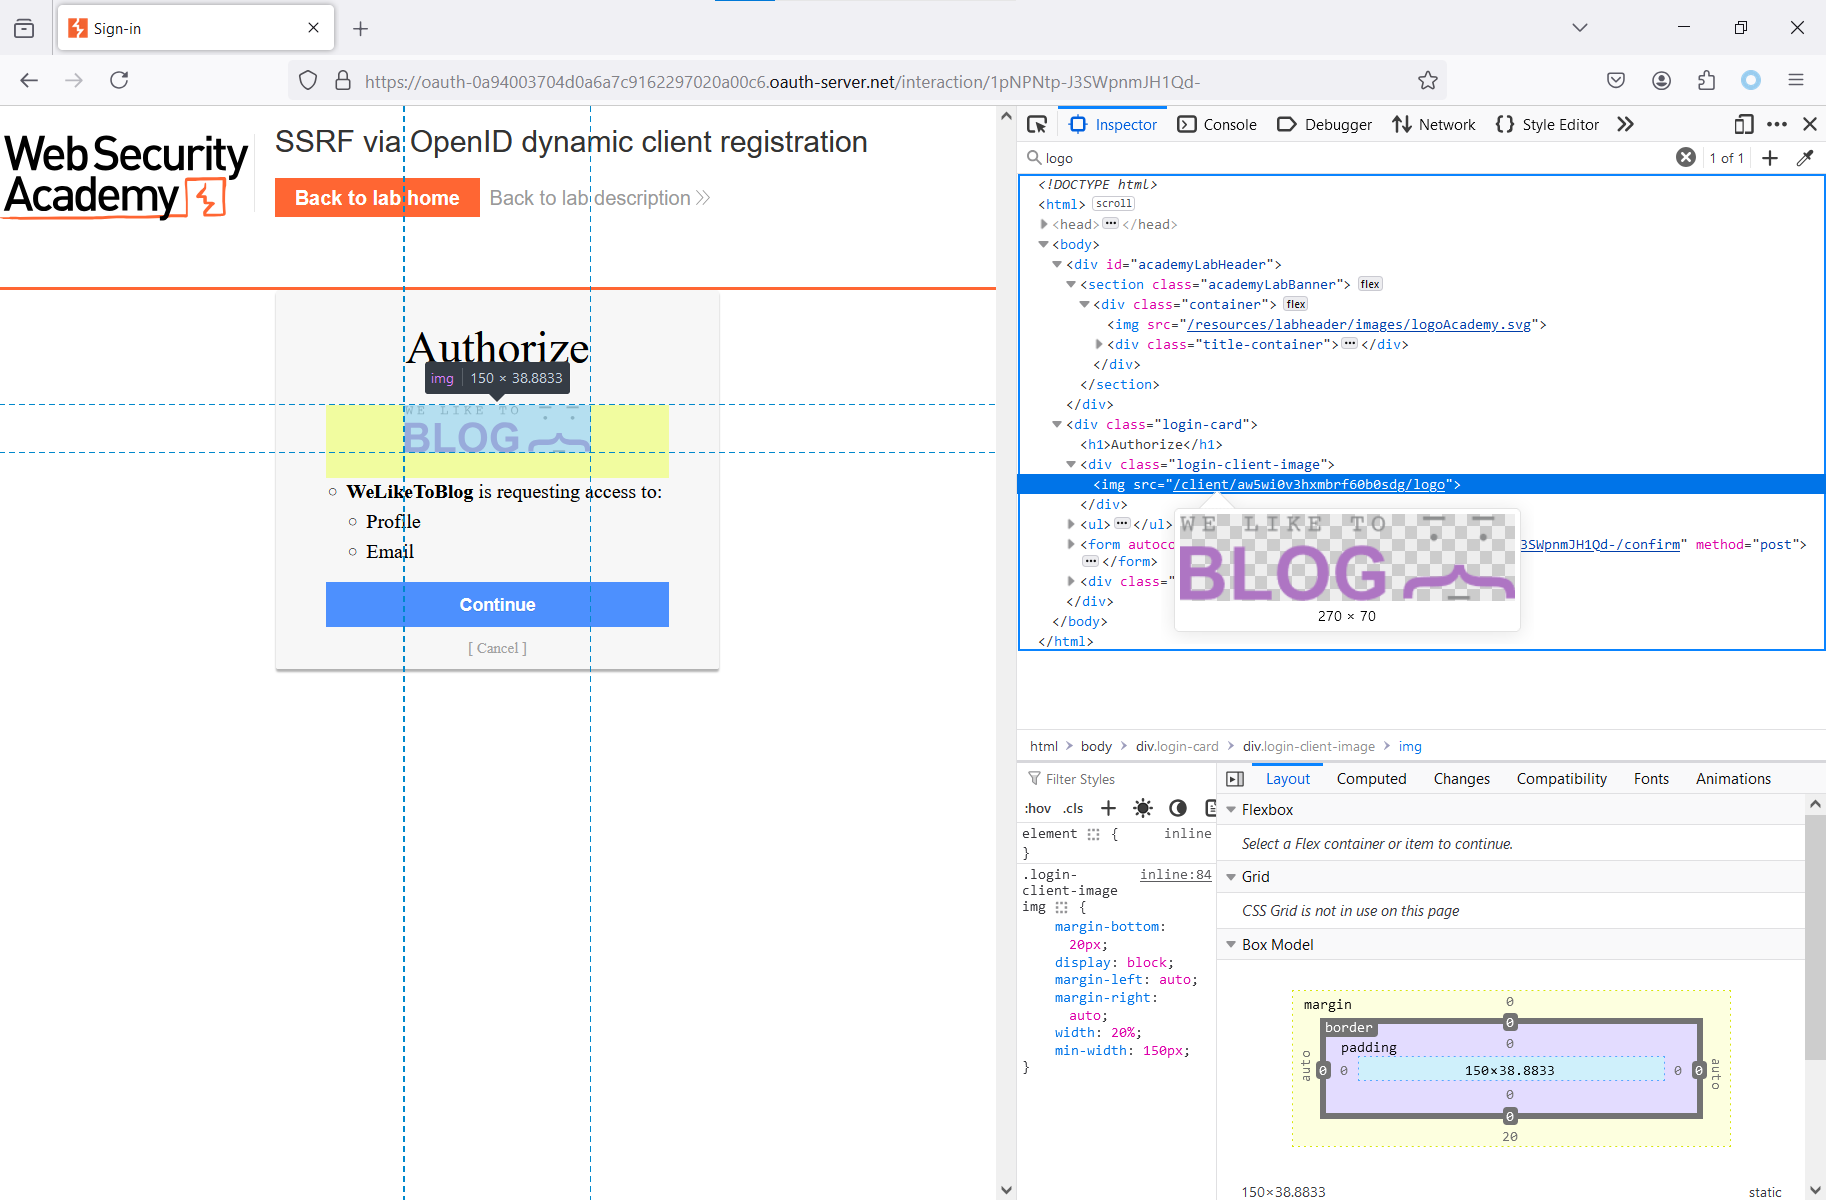Activate the element picker tool
Image resolution: width=1826 pixels, height=1200 pixels.
click(x=1037, y=124)
